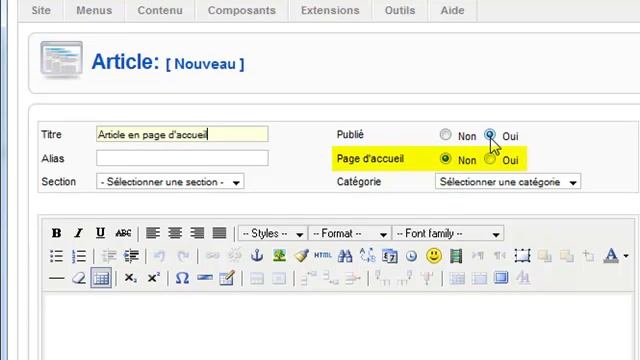The image size is (640, 360).
Task: Apply superscript formatting
Action: (153, 278)
